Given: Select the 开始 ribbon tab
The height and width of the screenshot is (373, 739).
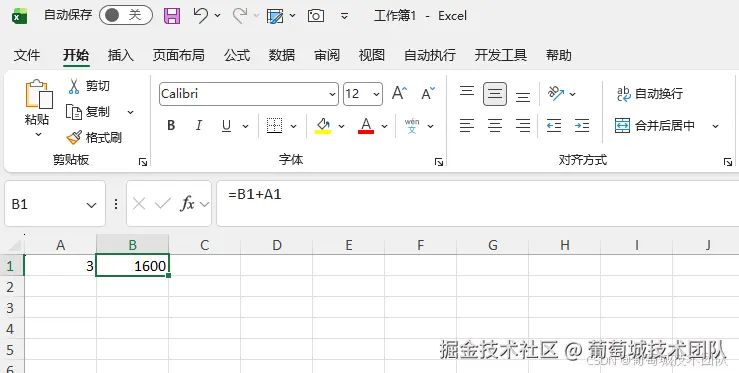Looking at the screenshot, I should (x=76, y=55).
